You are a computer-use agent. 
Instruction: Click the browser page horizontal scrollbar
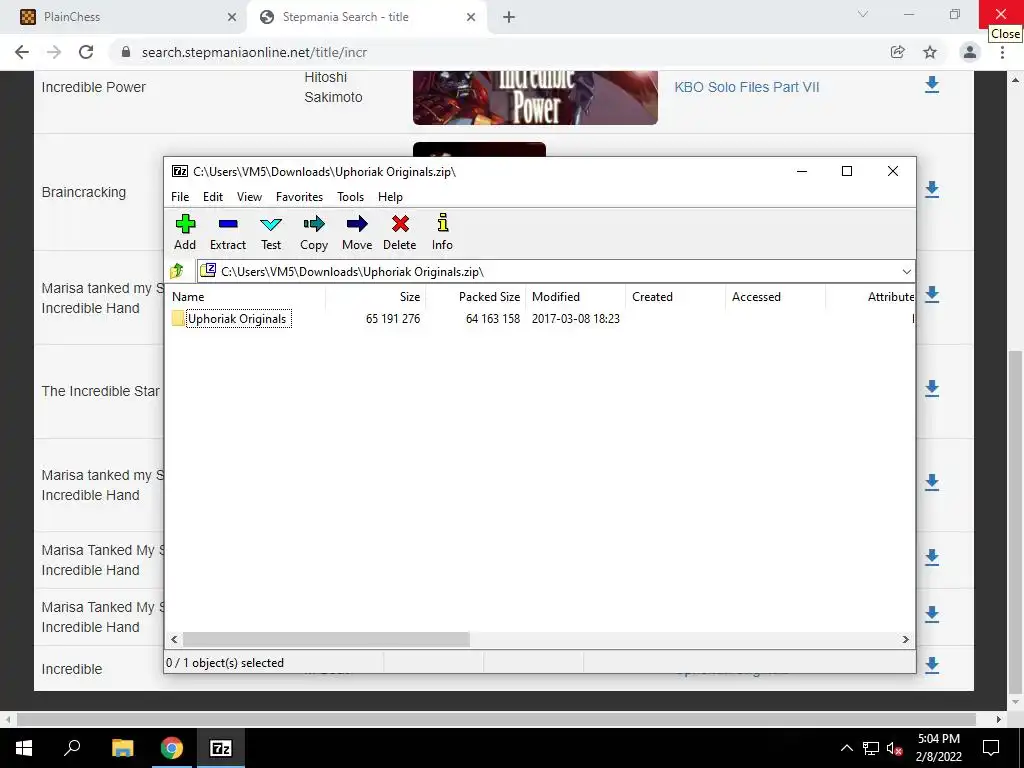[x=496, y=719]
